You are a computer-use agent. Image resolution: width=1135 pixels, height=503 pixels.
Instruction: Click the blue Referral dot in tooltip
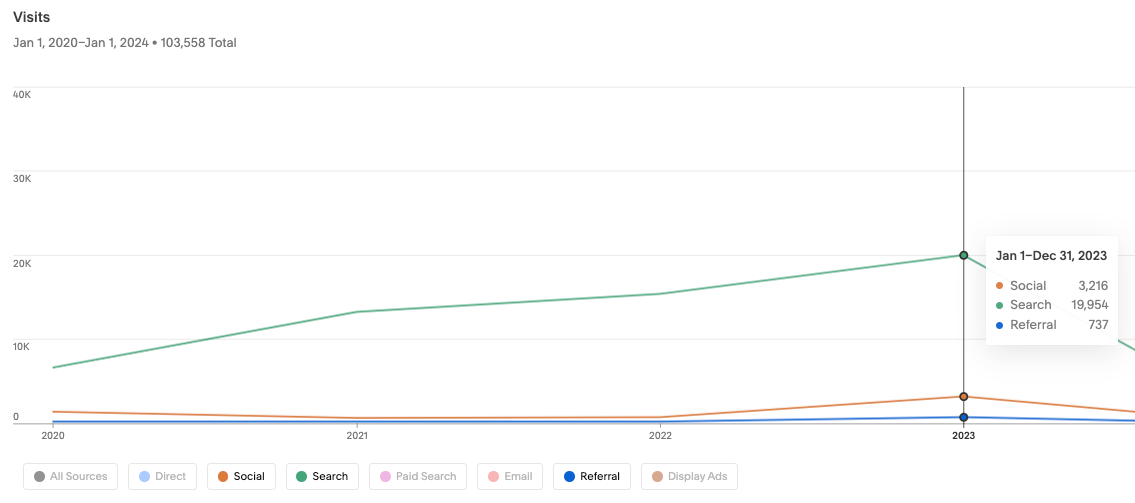pyautogui.click(x=1000, y=325)
